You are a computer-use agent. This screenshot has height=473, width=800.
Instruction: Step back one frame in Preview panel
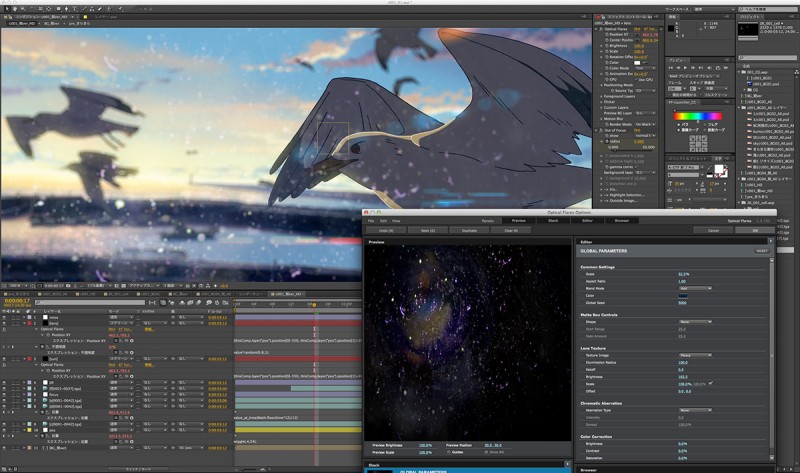point(678,68)
